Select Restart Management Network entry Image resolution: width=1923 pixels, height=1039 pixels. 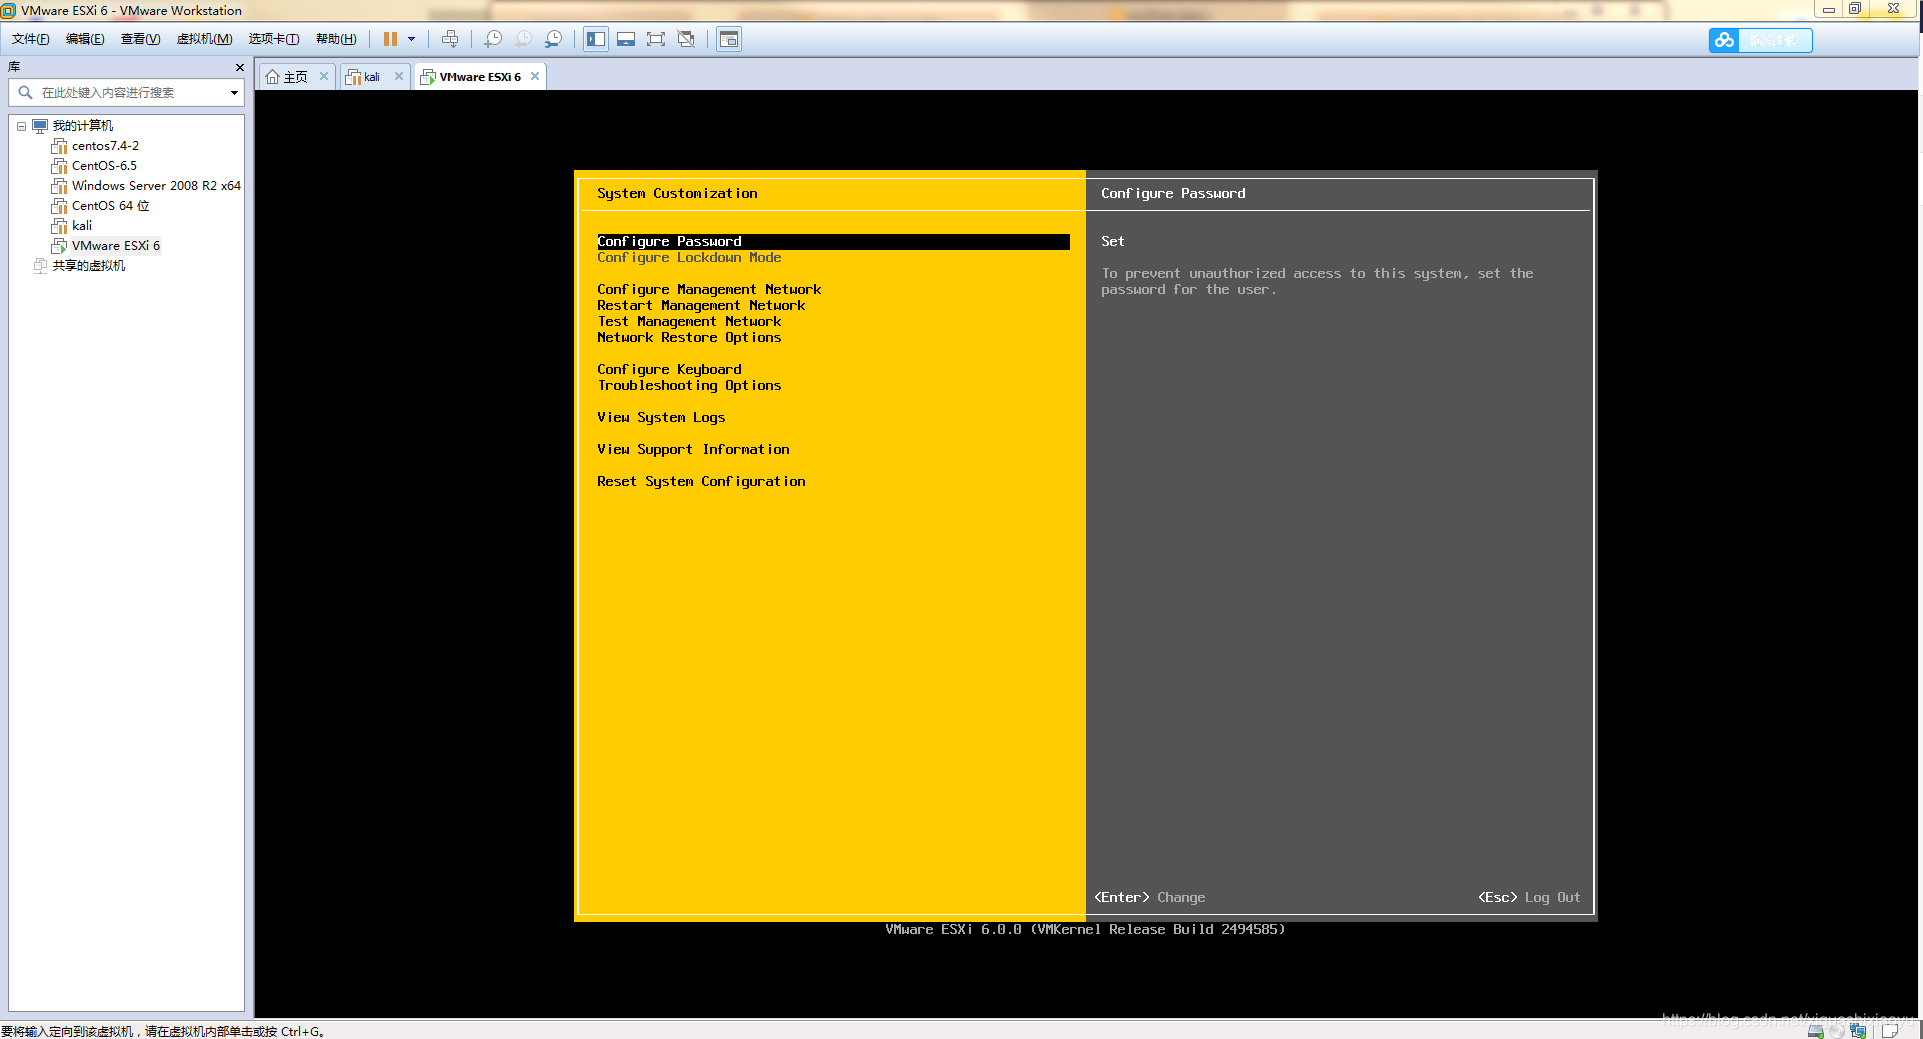tap(701, 306)
